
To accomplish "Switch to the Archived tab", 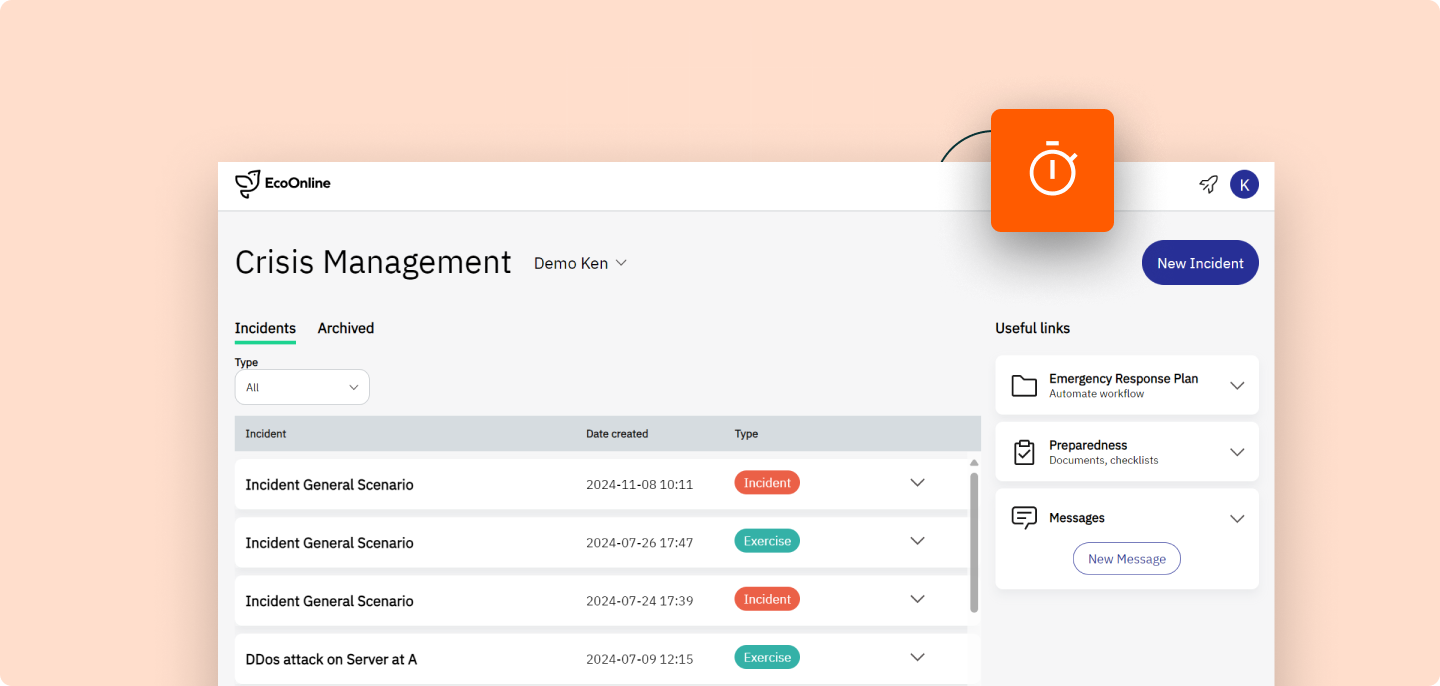I will [x=345, y=328].
